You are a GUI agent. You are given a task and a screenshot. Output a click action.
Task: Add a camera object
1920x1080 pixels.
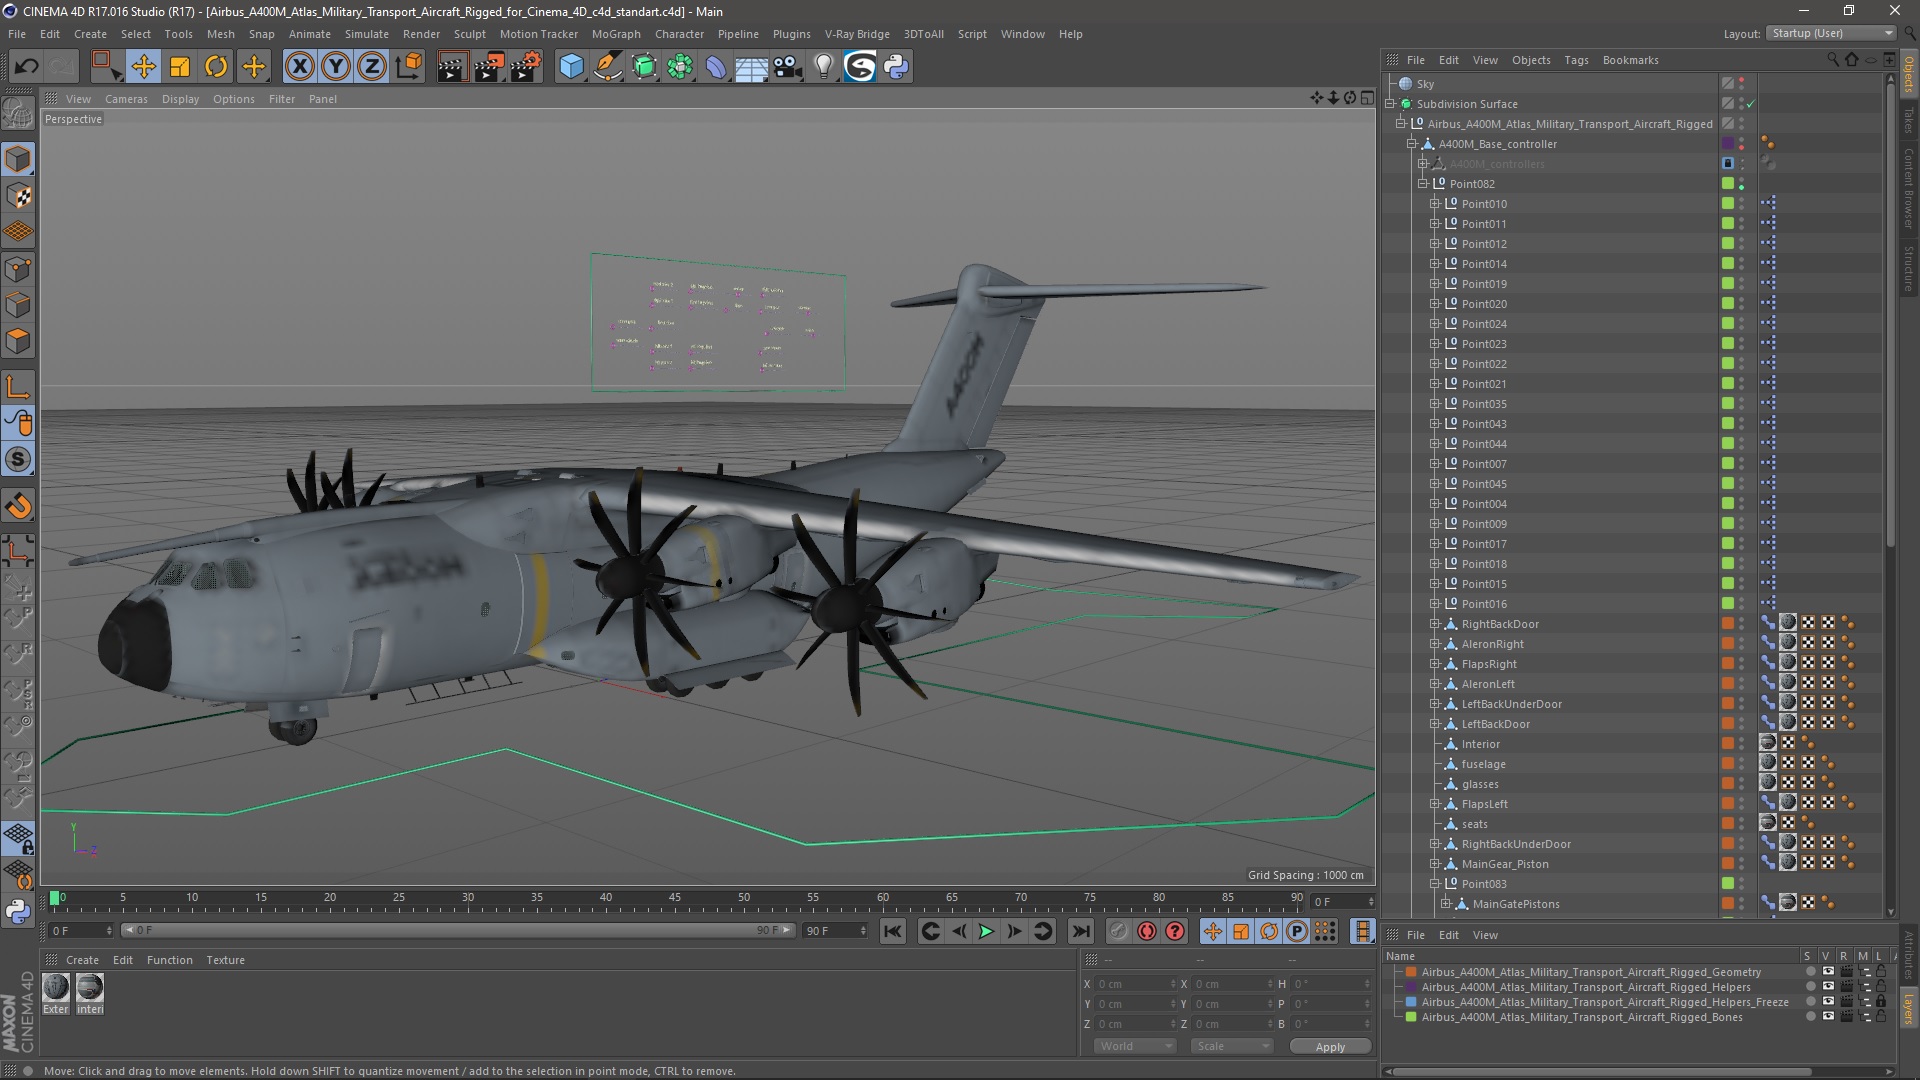(x=788, y=67)
